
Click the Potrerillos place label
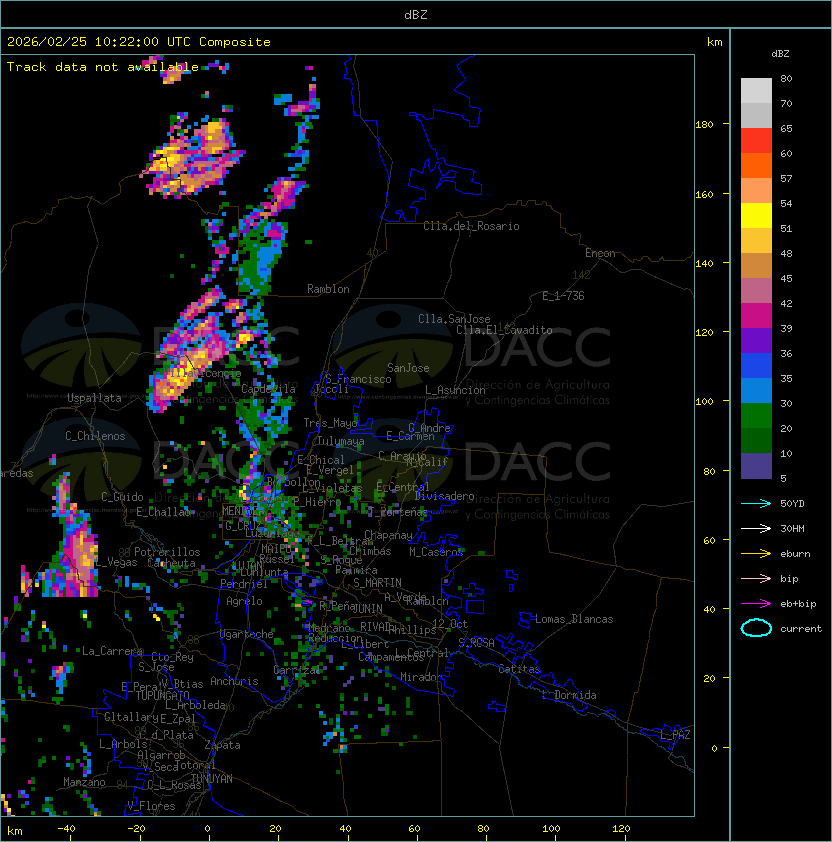167,552
